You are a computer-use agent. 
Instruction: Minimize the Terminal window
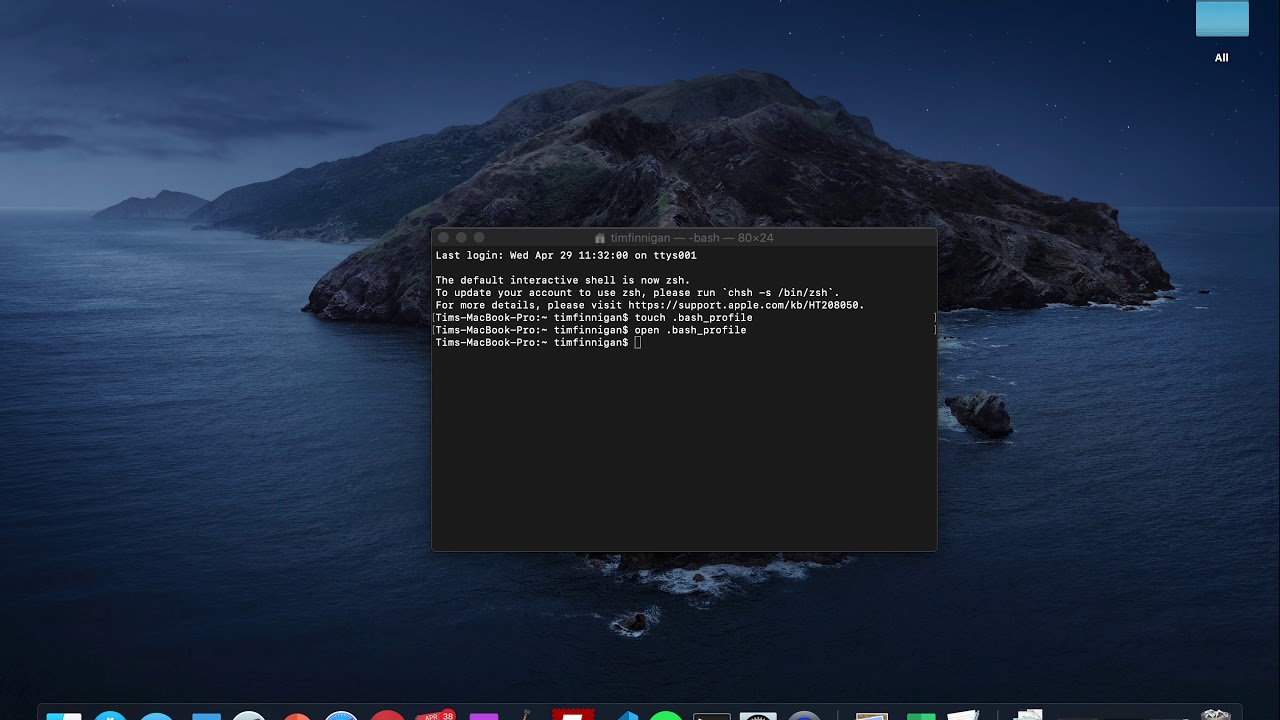point(461,238)
